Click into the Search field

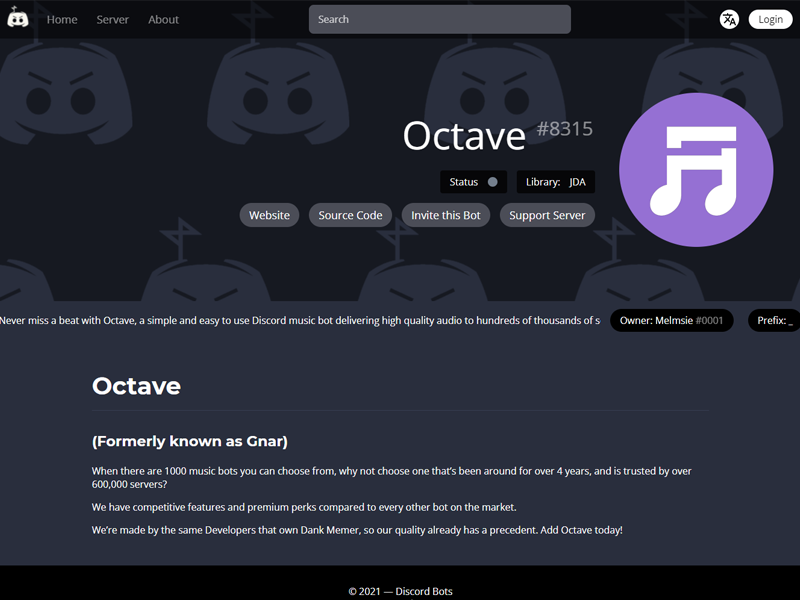point(440,19)
